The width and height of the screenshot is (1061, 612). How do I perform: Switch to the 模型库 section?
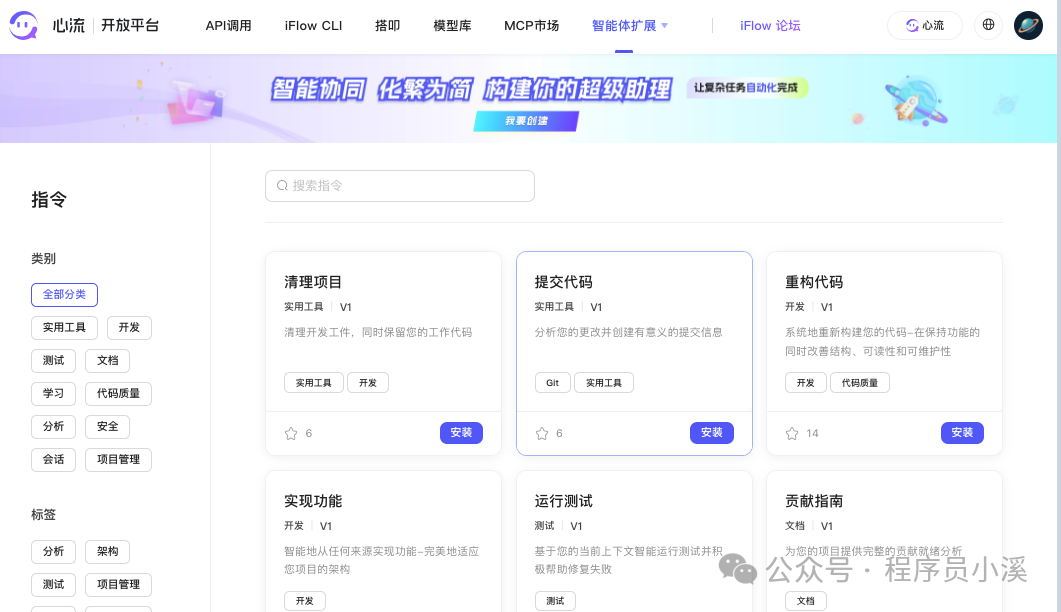pos(452,25)
